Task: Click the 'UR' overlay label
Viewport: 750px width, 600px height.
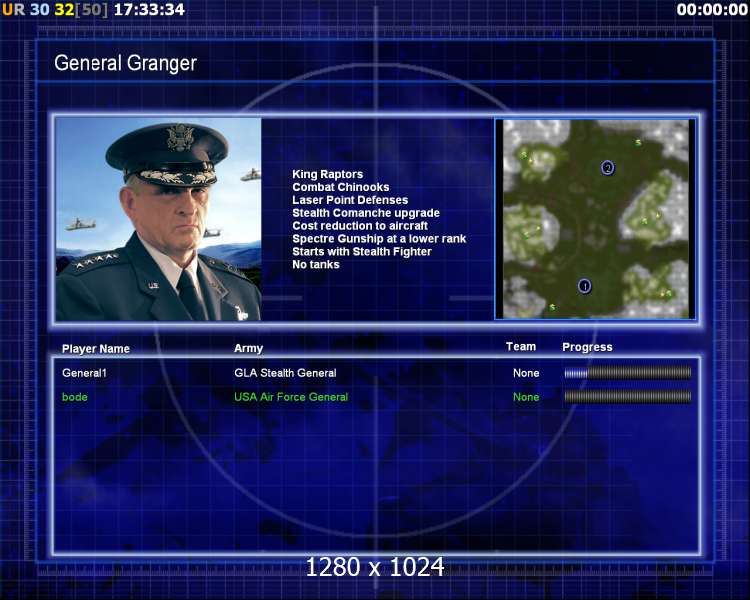Action: 13,10
